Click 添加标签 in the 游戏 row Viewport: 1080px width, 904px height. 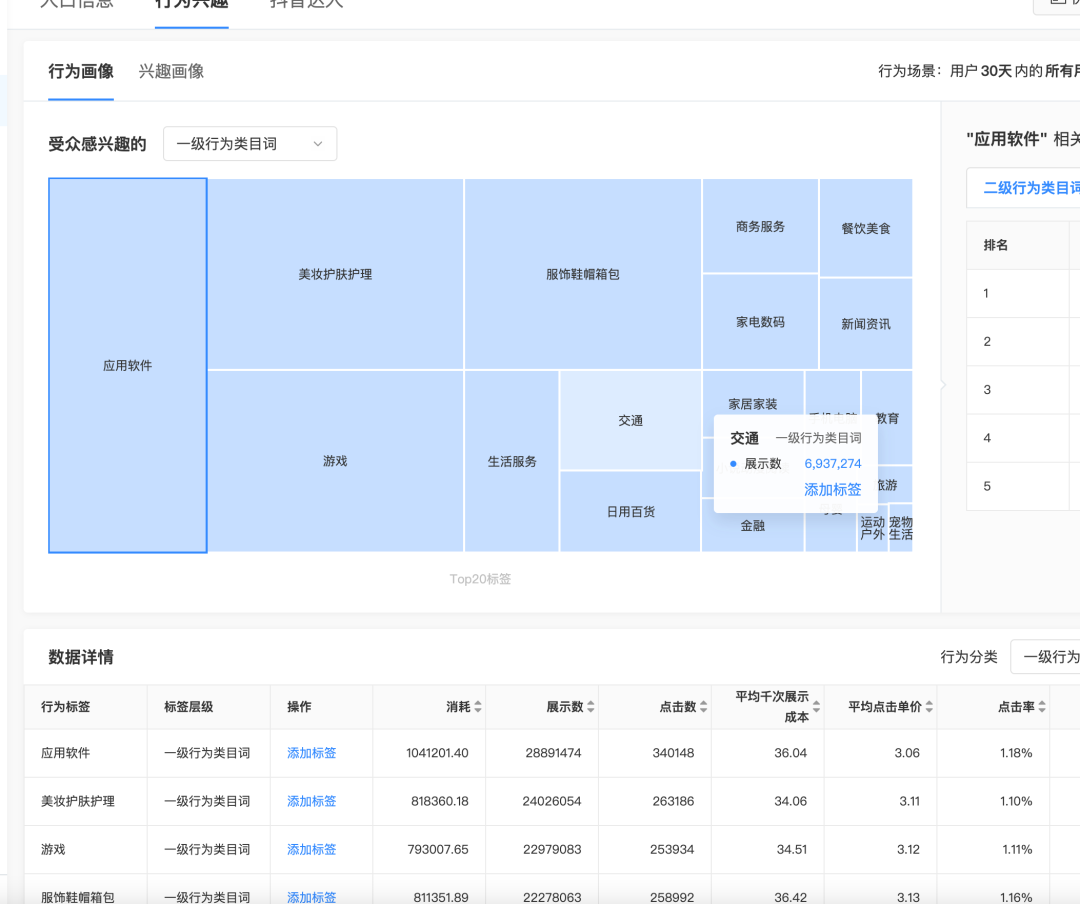click(311, 849)
